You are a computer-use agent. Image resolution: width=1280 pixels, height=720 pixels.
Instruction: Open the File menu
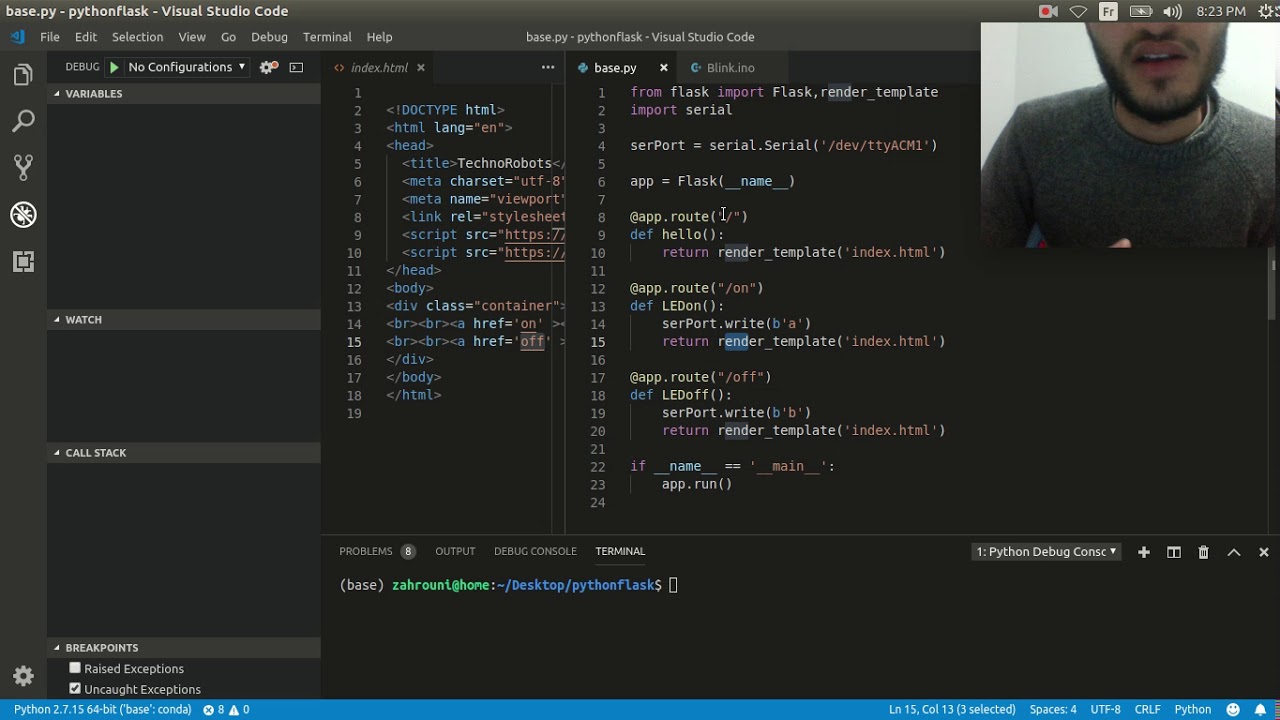click(x=50, y=37)
